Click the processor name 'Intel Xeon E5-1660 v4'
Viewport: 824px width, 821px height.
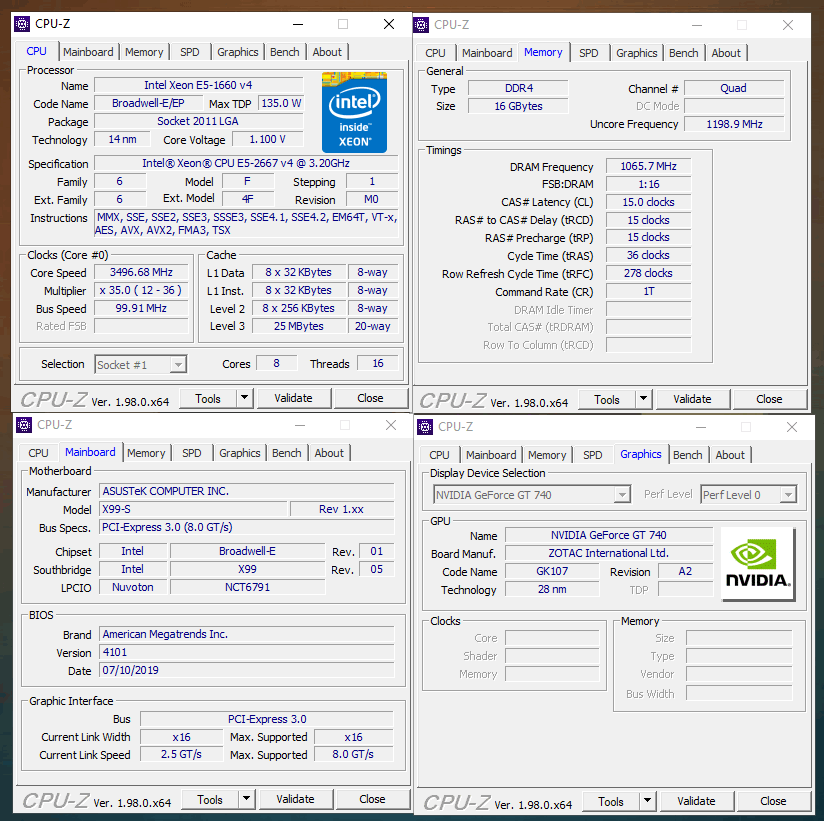199,85
